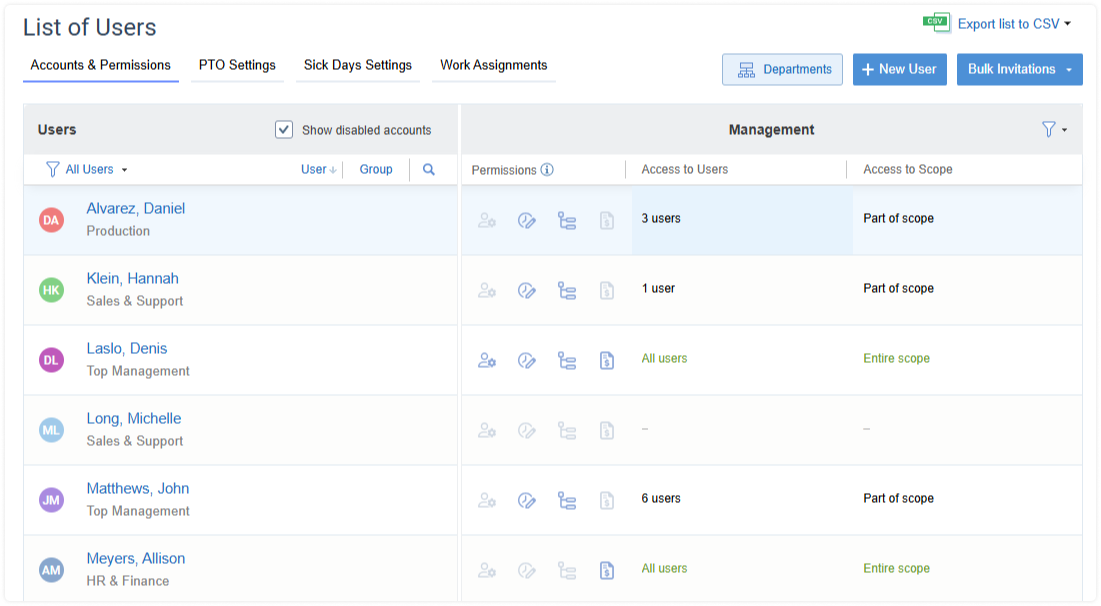The height and width of the screenshot is (606, 1101).
Task: Click manage accounts icon for Laslo, Denis
Action: tap(487, 360)
